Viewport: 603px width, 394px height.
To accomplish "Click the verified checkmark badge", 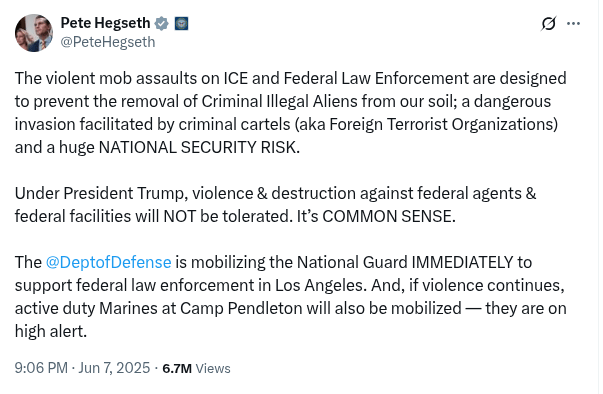I will 162,23.
